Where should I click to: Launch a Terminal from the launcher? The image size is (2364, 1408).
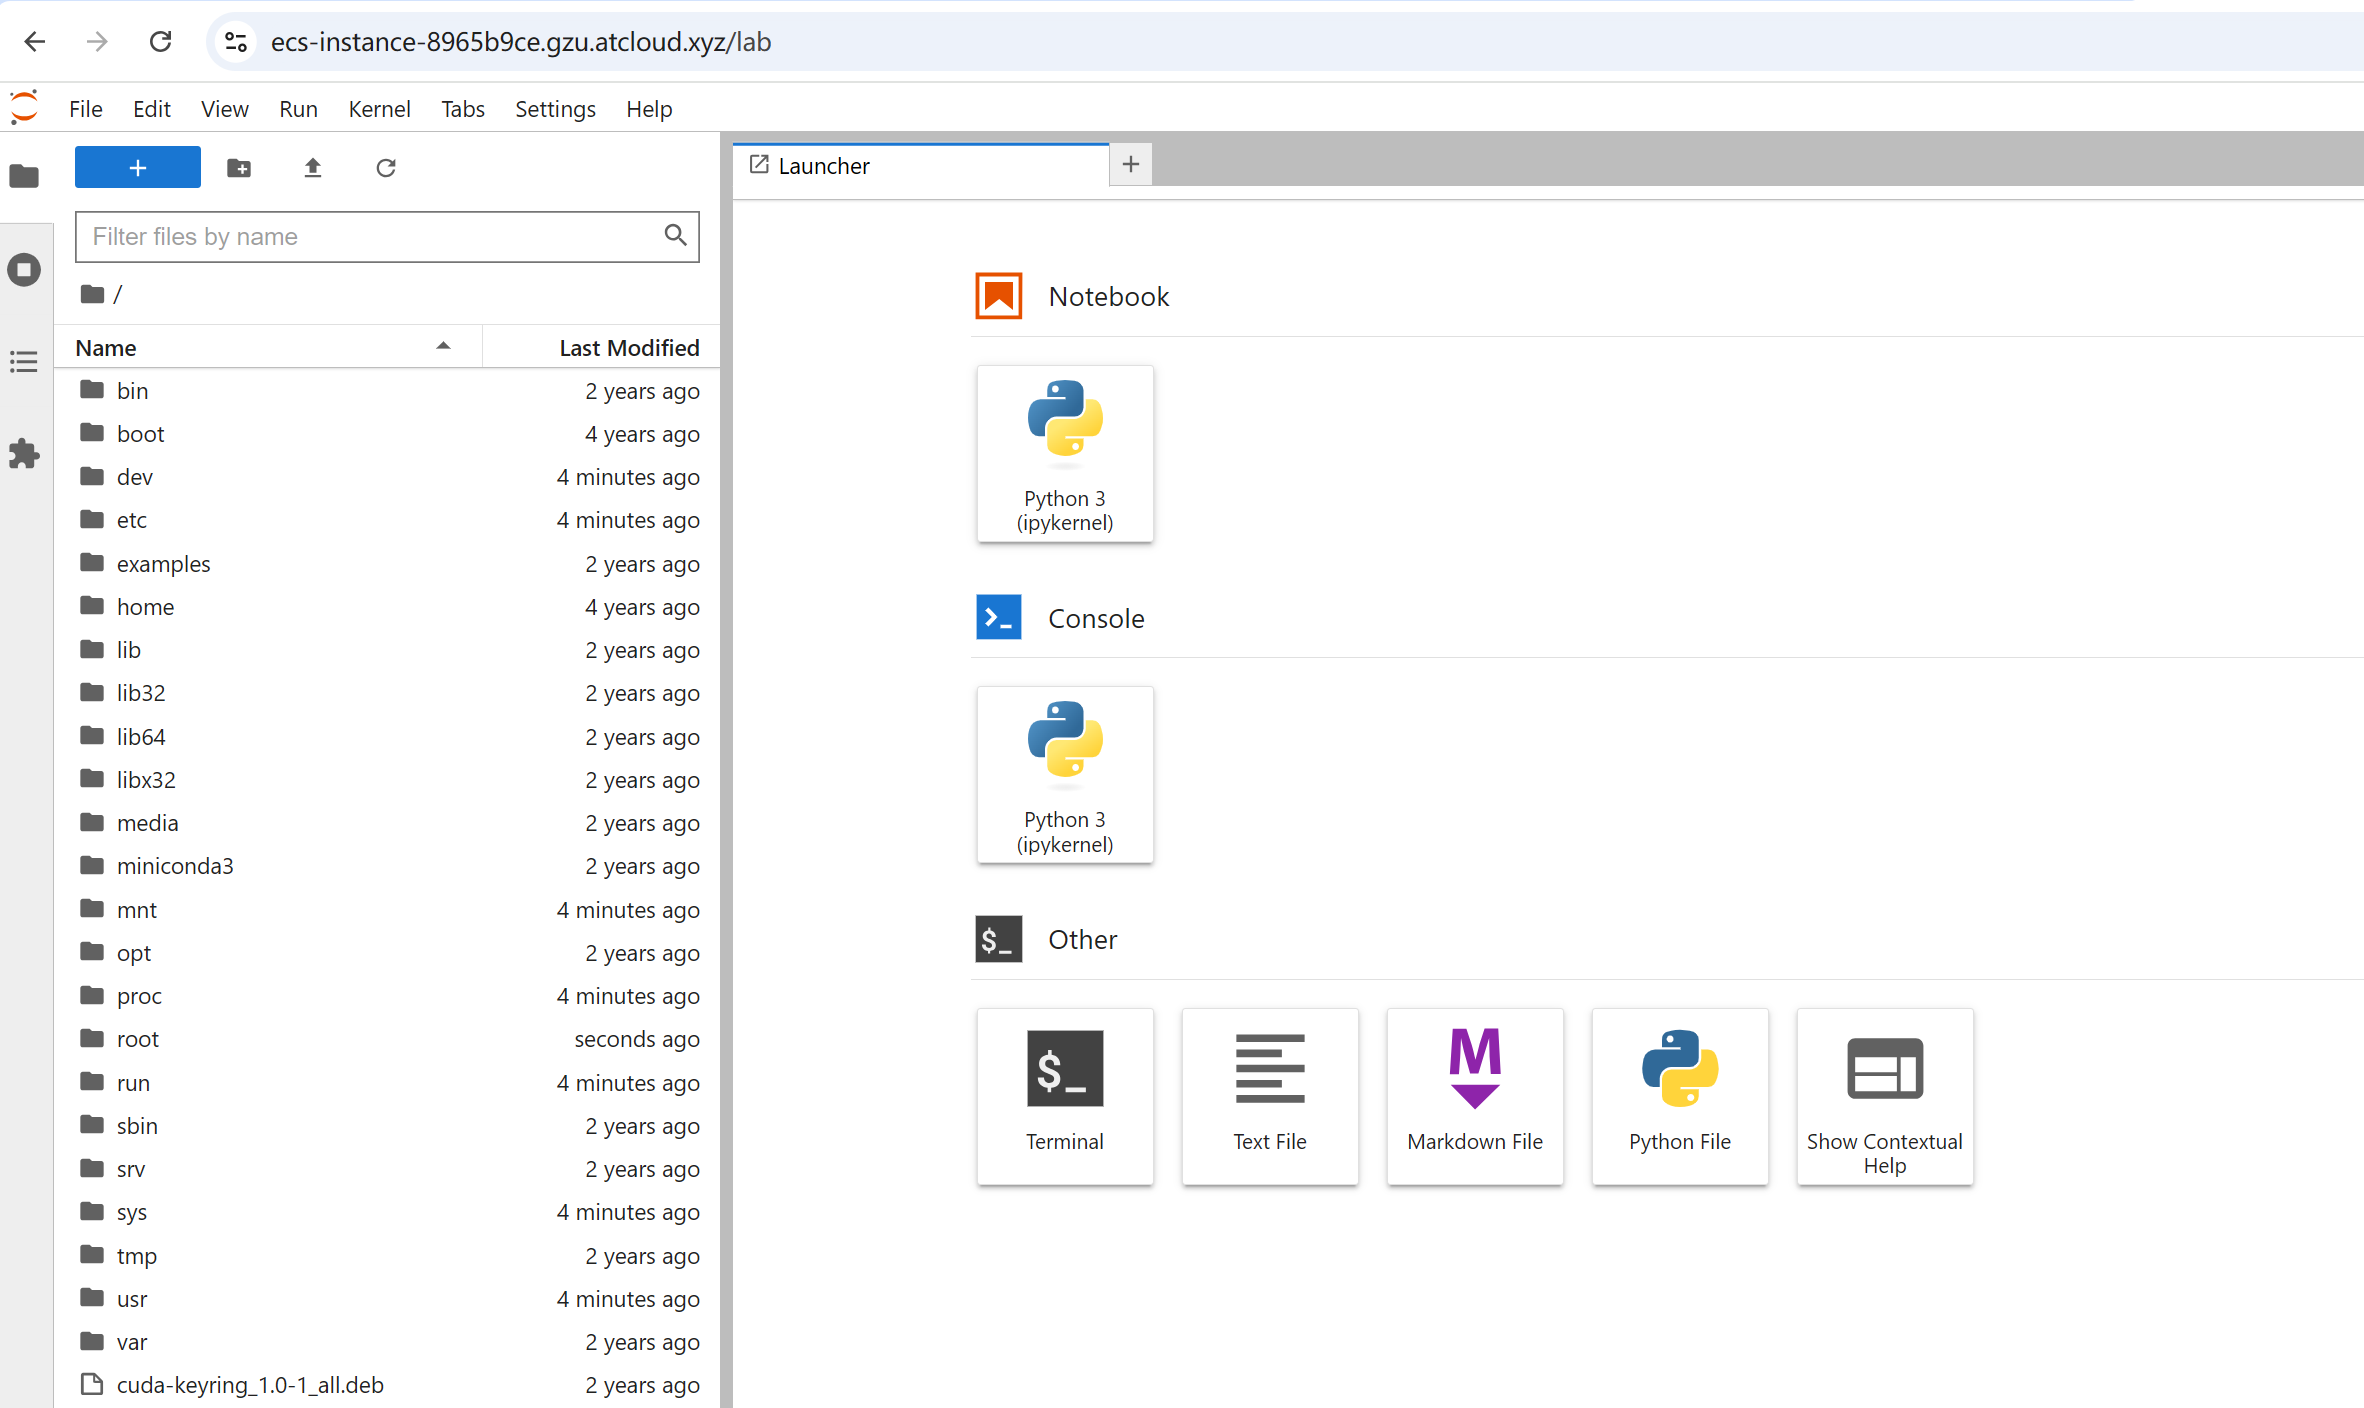pyautogui.click(x=1064, y=1095)
